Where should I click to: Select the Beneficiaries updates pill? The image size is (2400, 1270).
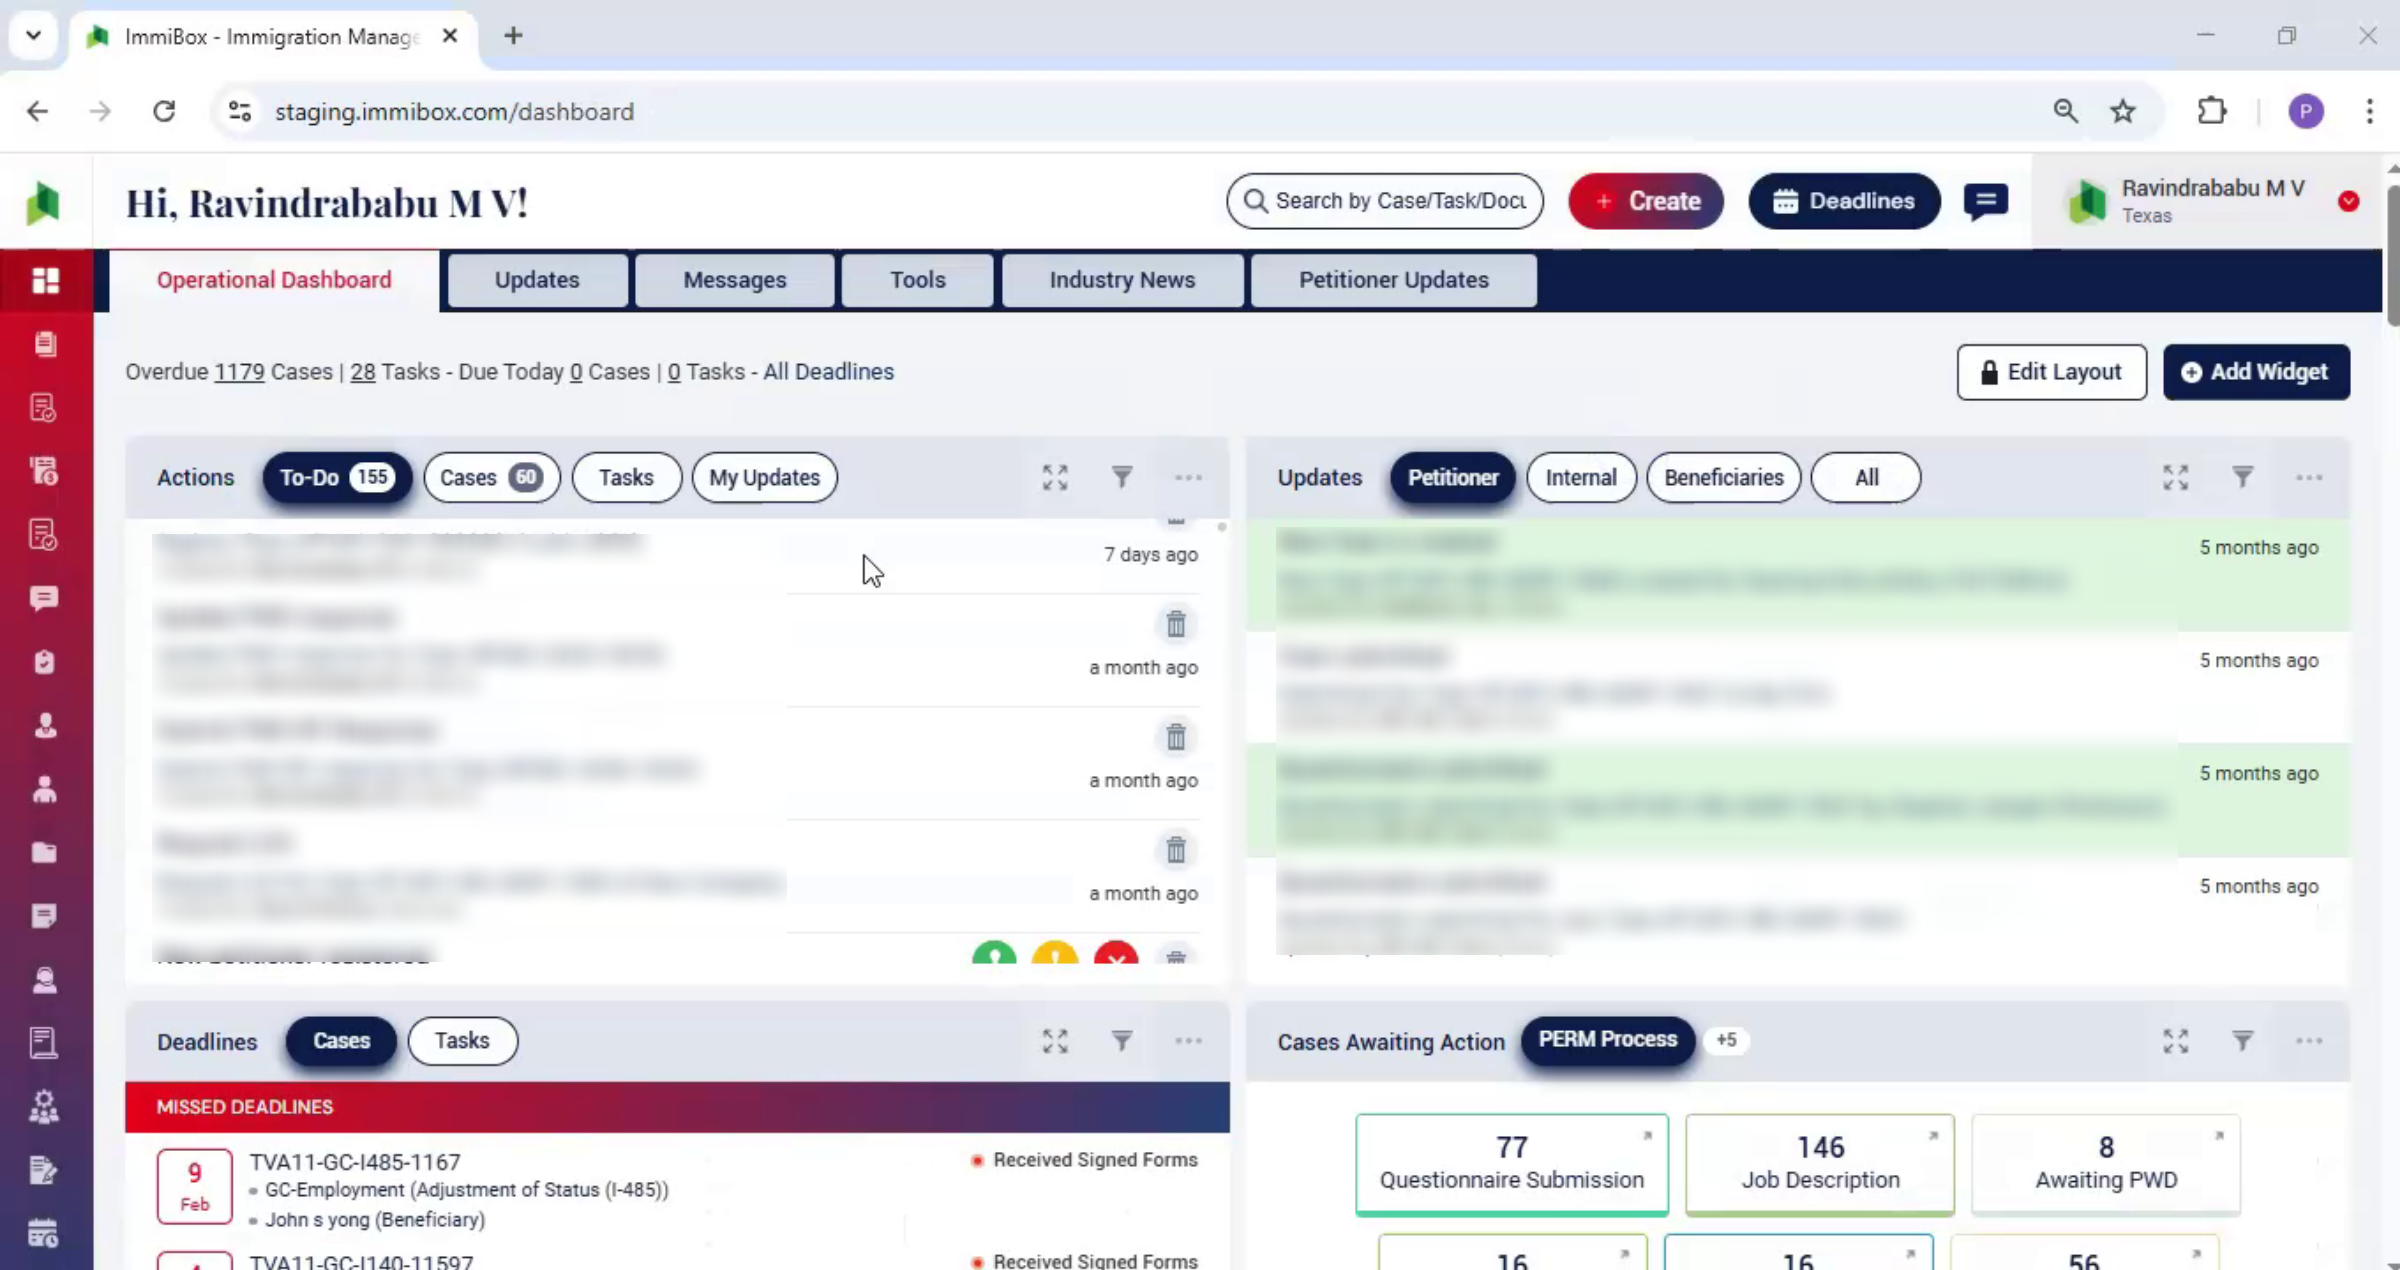pos(1723,477)
